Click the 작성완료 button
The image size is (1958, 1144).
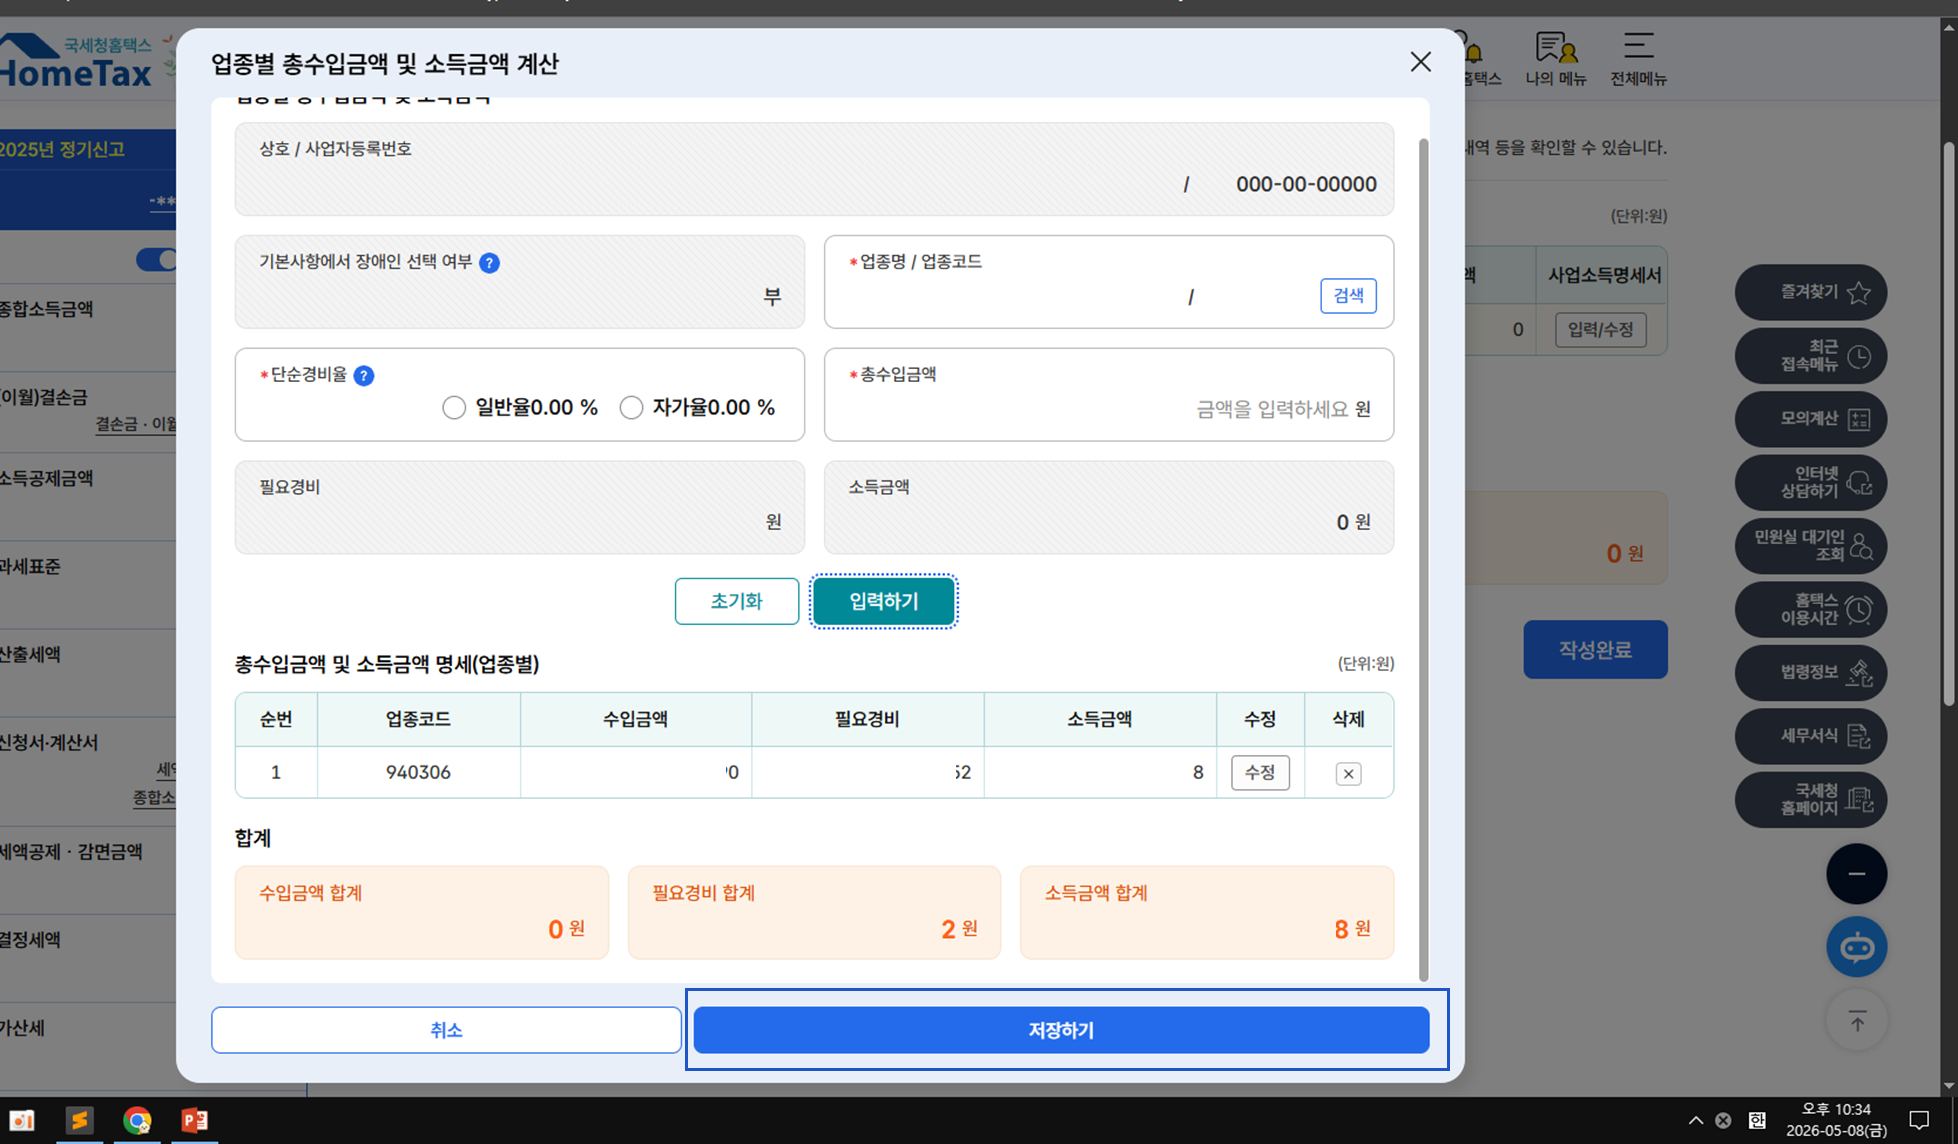1595,650
